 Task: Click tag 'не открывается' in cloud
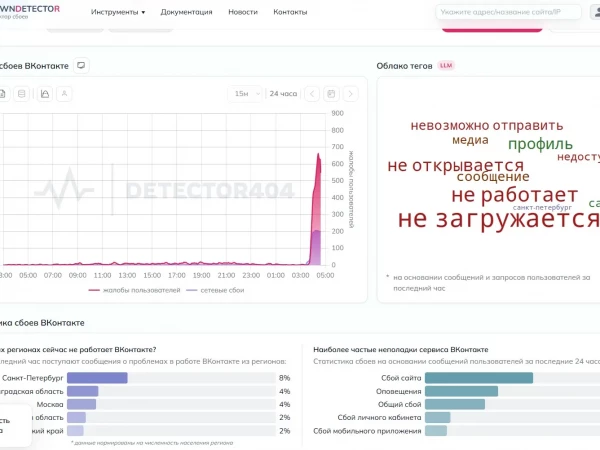[455, 165]
